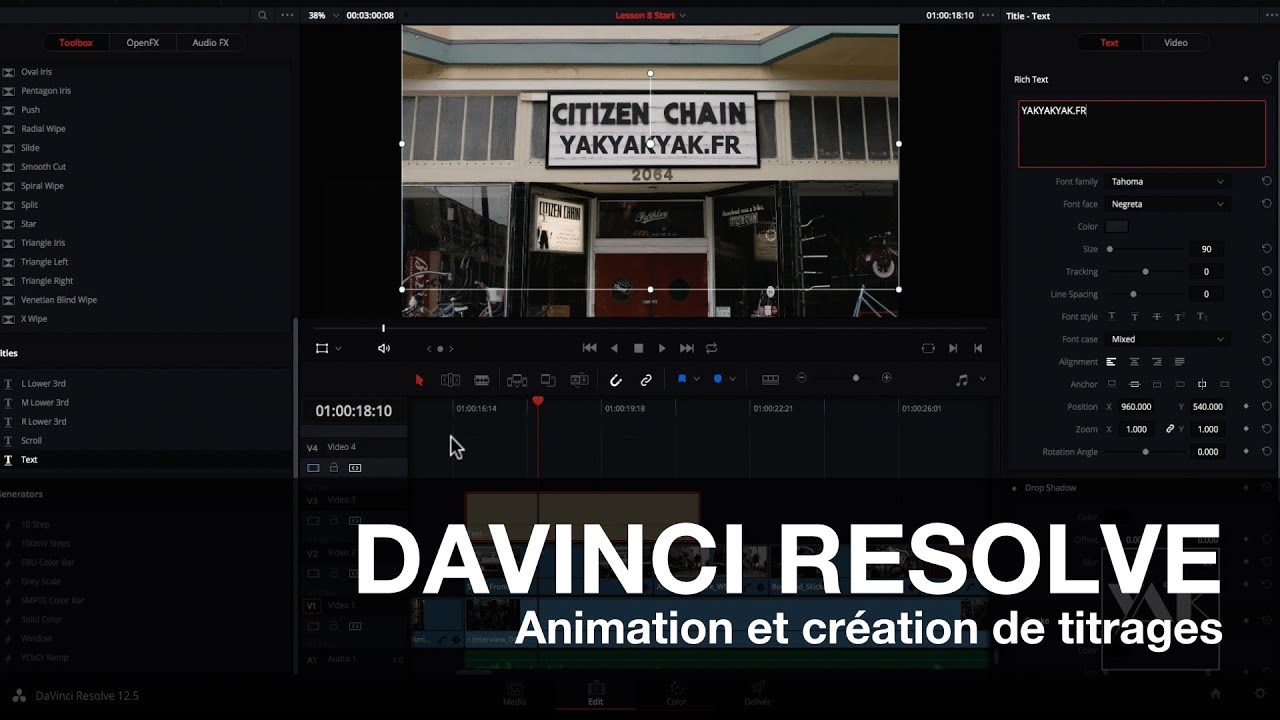
Task: Switch to the OpenFX tab
Action: pyautogui.click(x=142, y=43)
